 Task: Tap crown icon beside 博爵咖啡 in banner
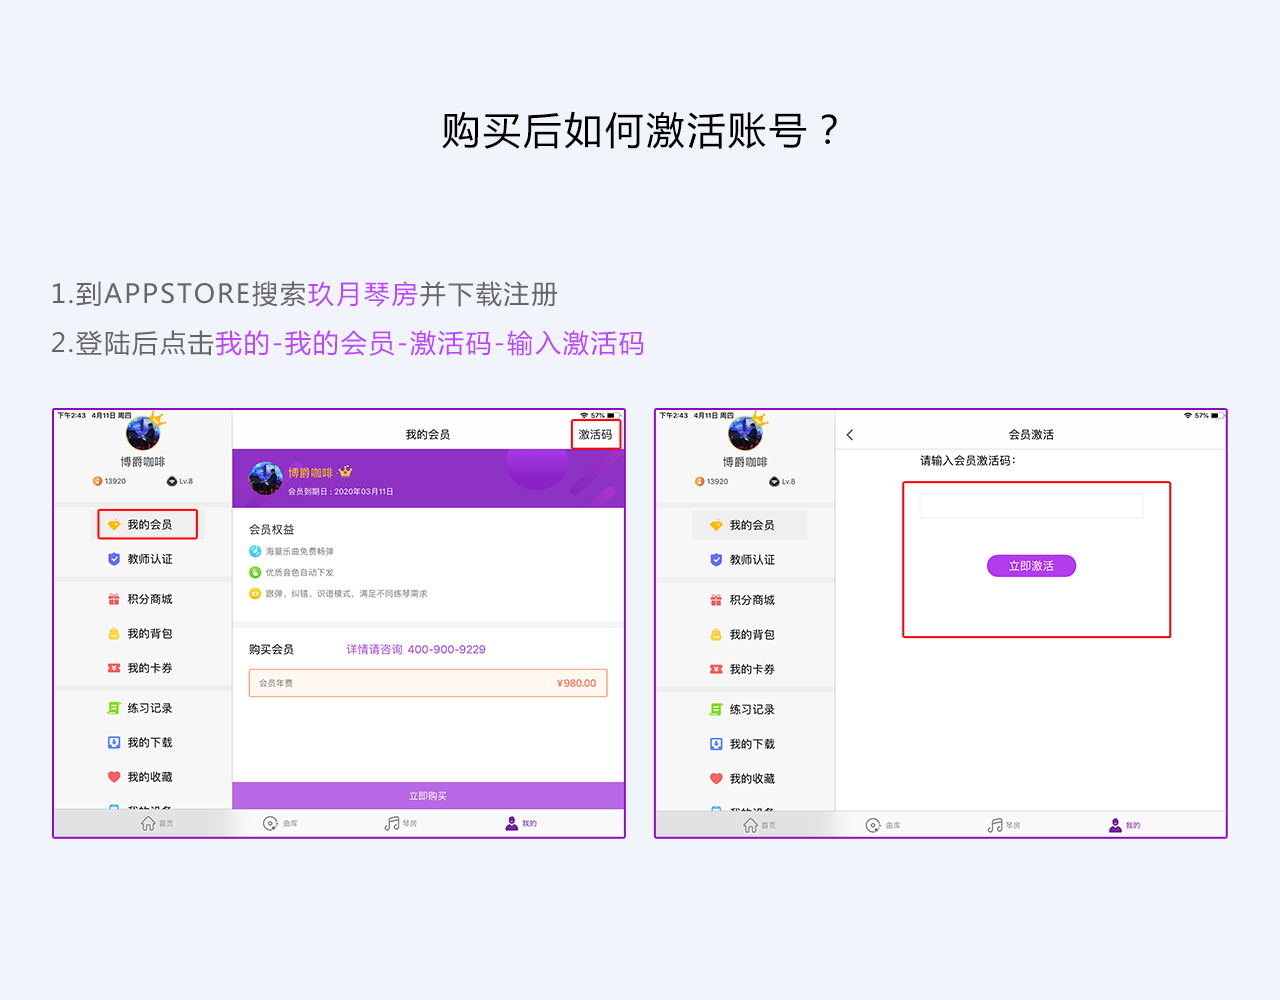pos(345,471)
